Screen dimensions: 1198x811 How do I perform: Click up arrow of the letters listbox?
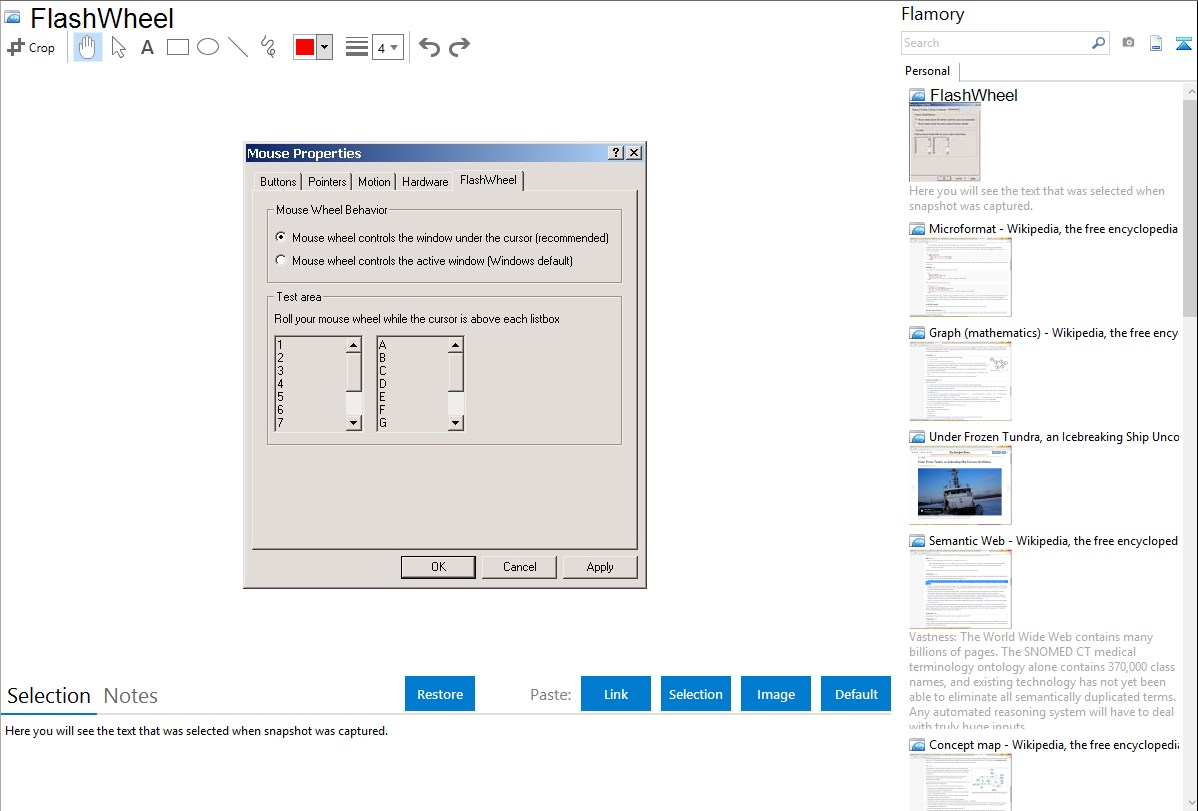[x=455, y=345]
